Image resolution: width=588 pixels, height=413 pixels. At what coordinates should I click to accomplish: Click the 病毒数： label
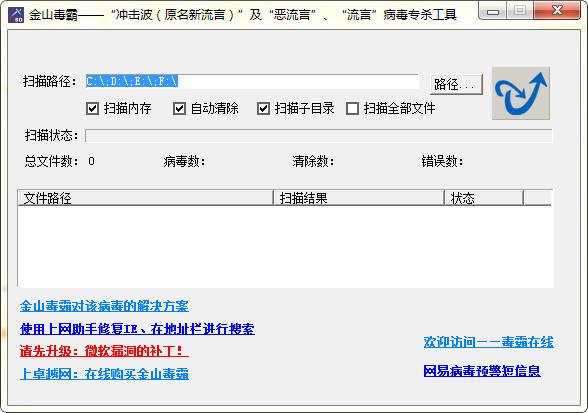184,162
